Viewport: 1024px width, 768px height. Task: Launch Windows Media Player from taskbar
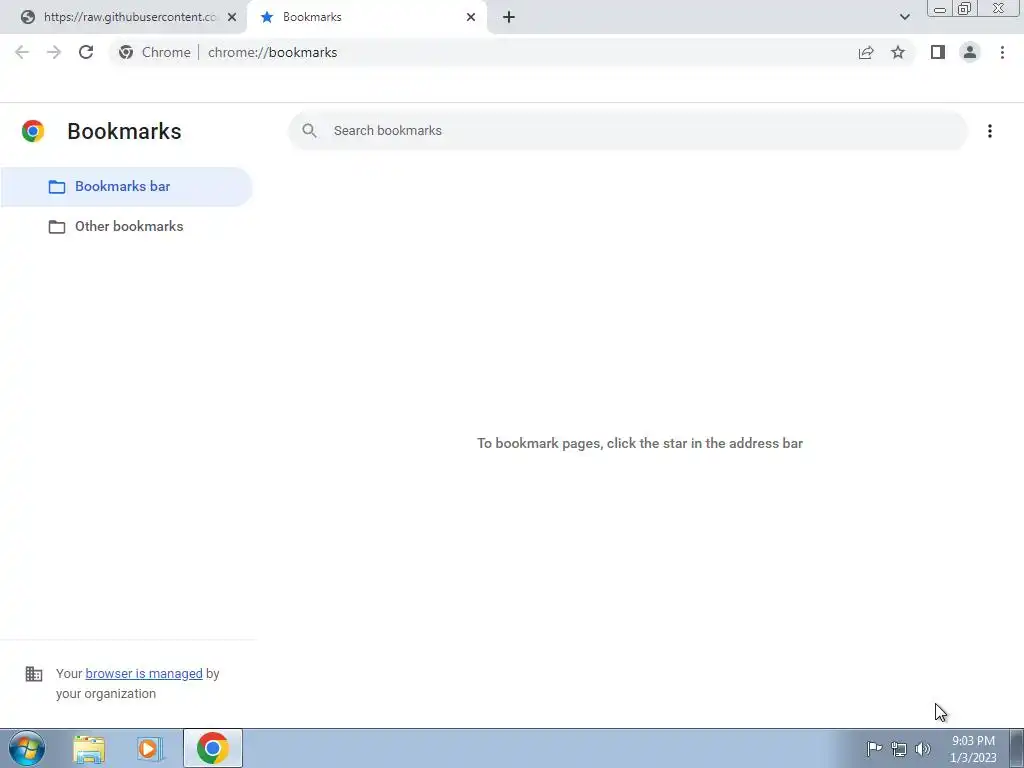(150, 748)
